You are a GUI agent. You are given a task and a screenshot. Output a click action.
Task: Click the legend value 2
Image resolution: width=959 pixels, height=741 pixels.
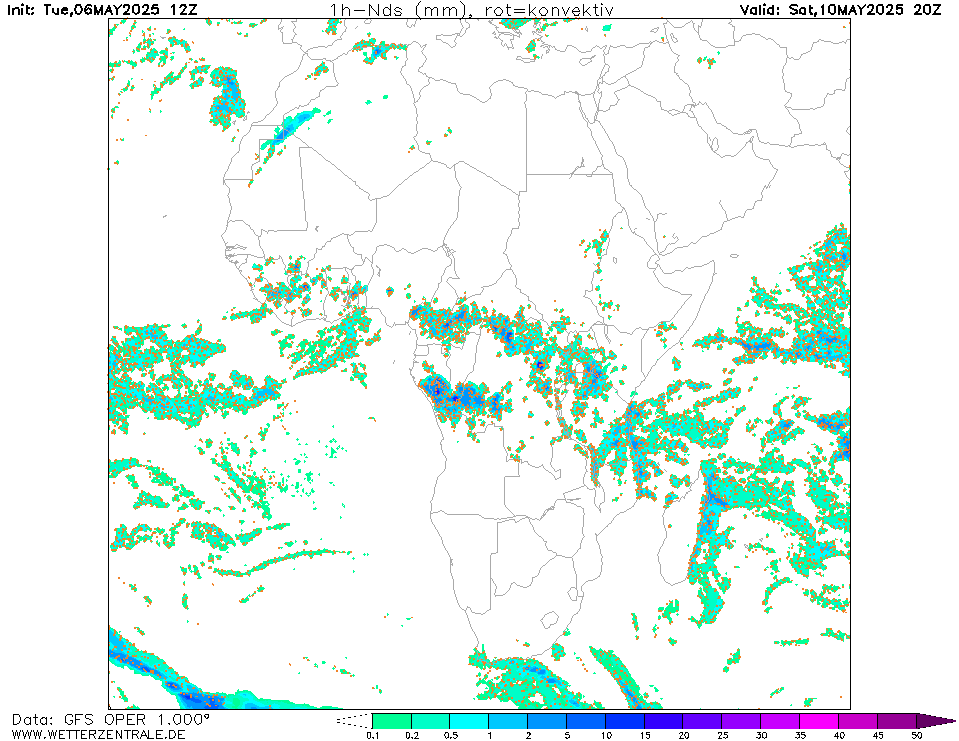coord(528,735)
